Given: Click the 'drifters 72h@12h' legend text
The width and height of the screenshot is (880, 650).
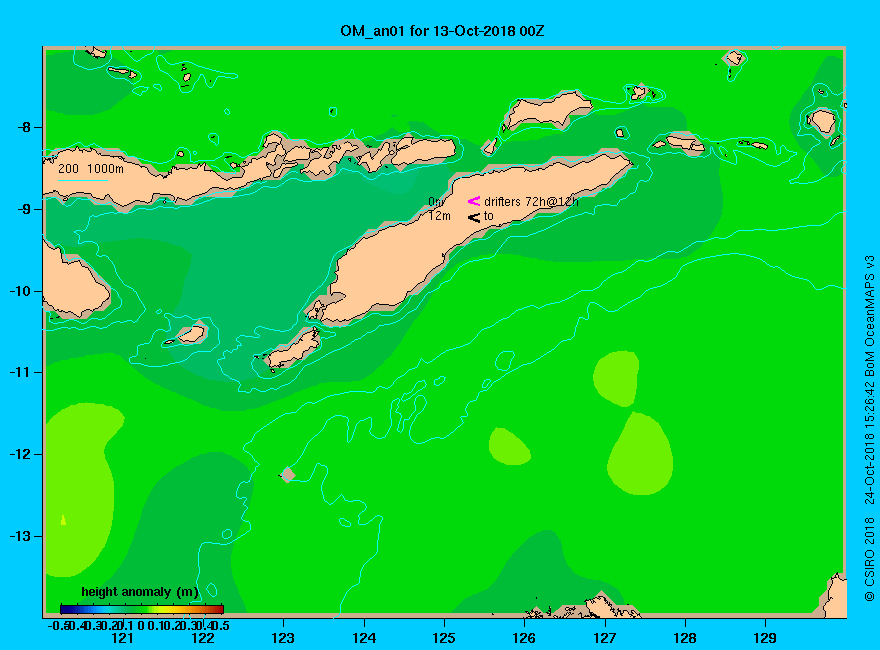Looking at the screenshot, I should [x=531, y=202].
